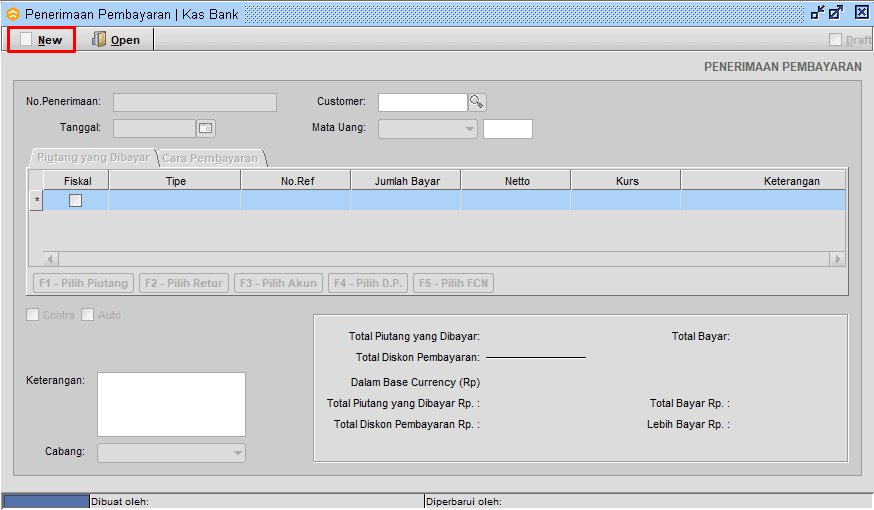874x510 pixels.
Task: Click the exchange rate field beside Mata Uang
Action: (x=508, y=129)
